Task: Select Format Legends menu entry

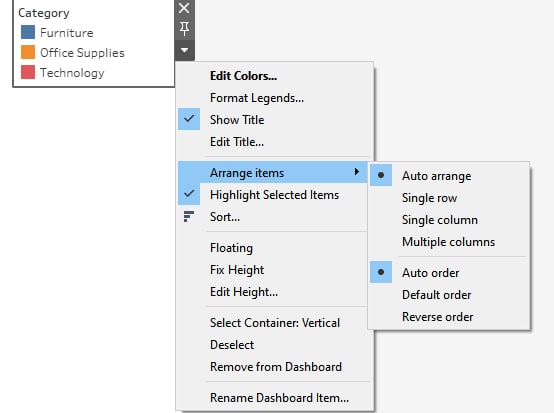Action: coord(257,98)
